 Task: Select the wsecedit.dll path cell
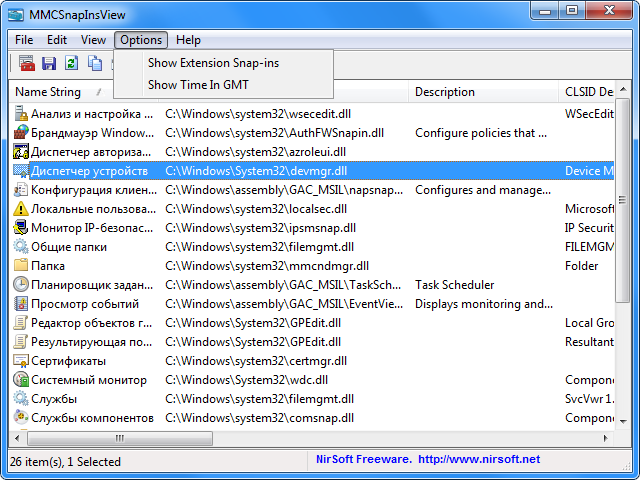tap(258, 114)
